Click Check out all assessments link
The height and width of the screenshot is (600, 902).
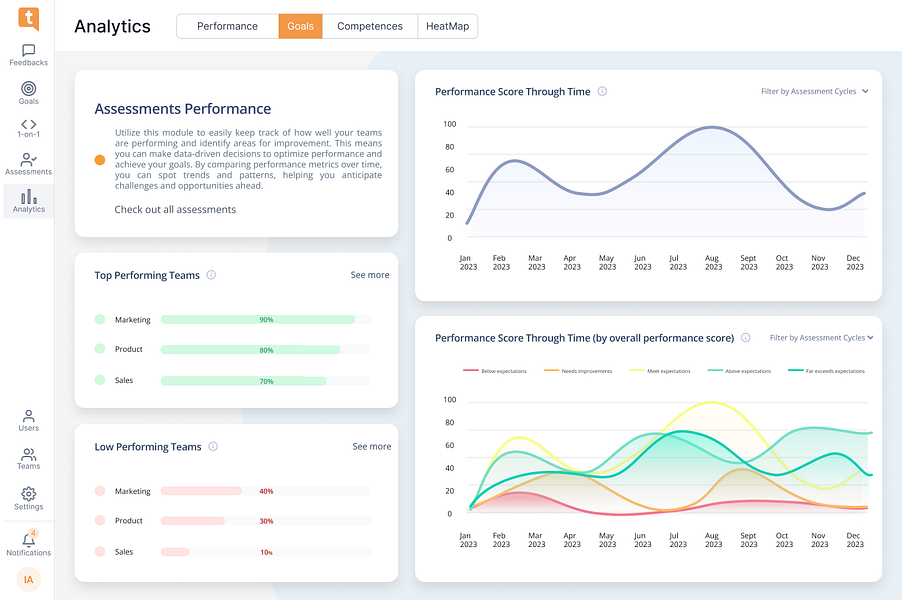point(175,209)
